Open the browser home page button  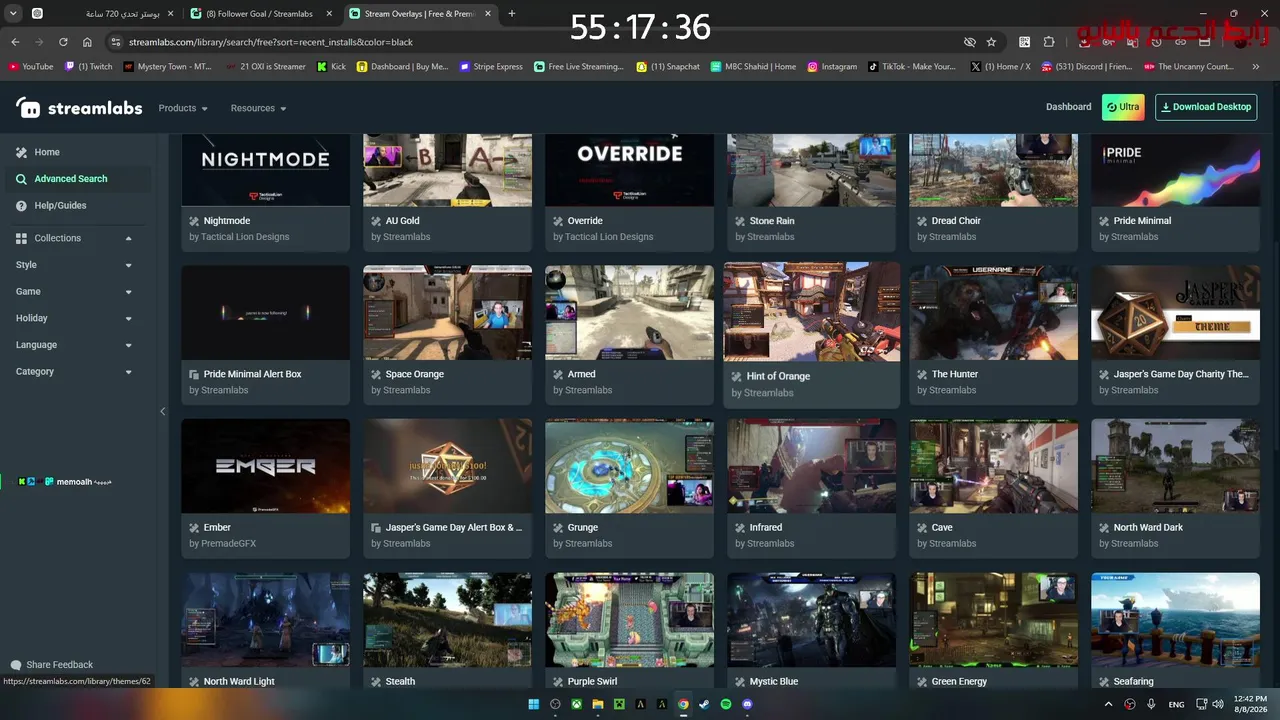87,42
